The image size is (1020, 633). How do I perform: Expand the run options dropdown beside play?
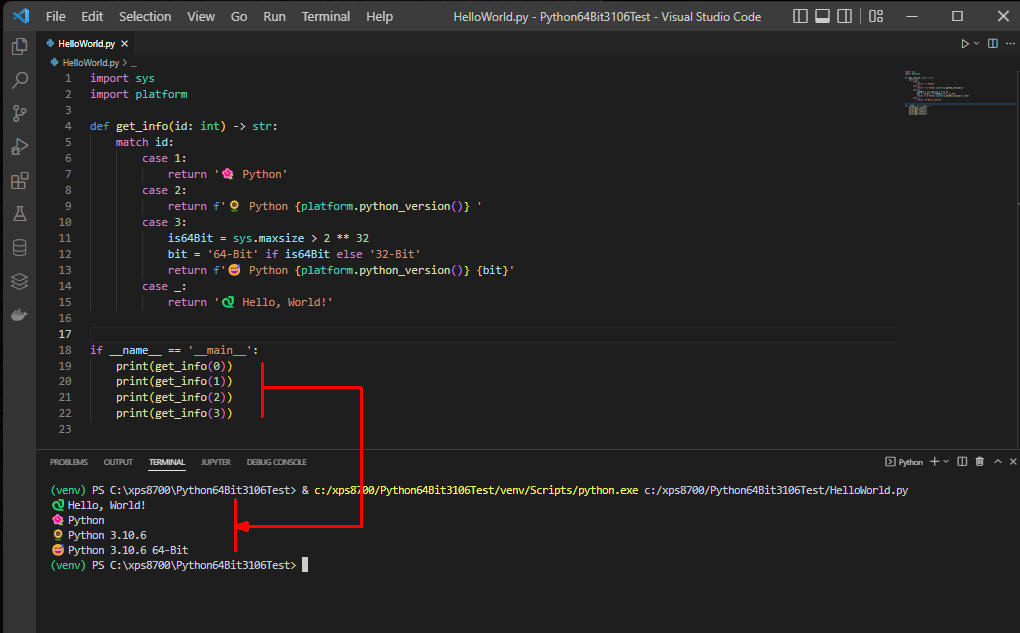tap(976, 44)
